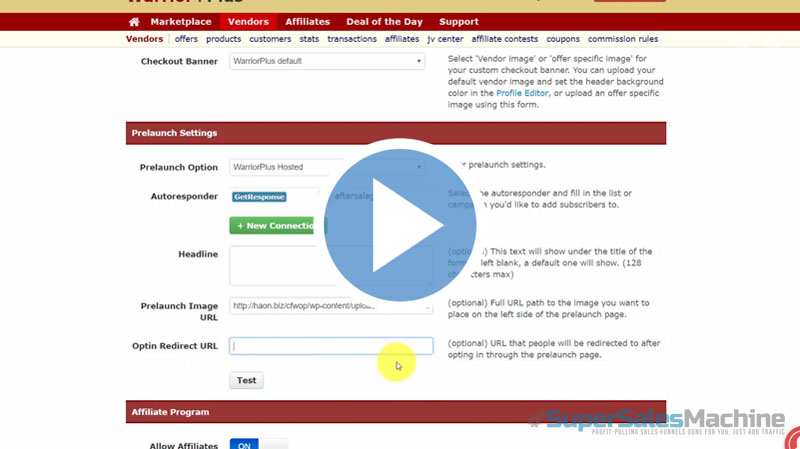Select the GetResponse autoresponder tag

coord(259,197)
